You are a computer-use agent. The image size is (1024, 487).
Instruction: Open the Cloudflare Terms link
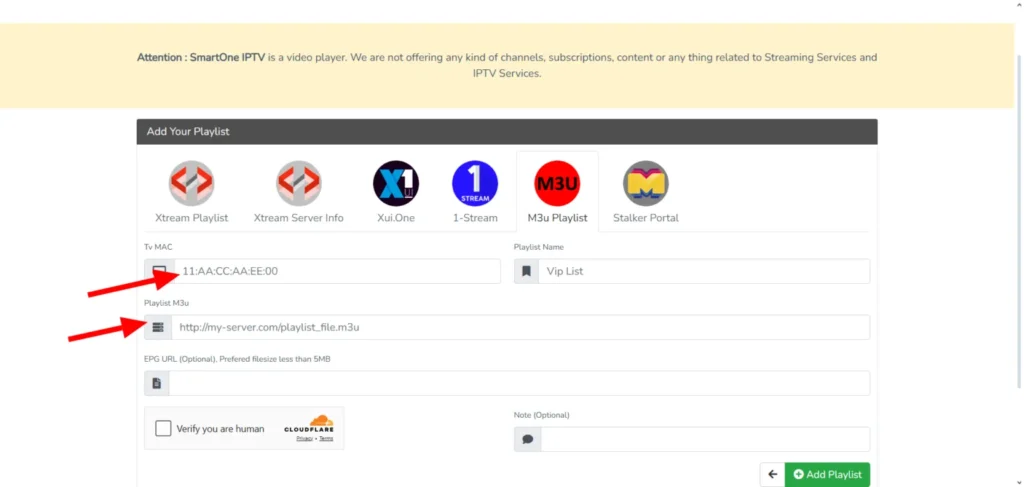[326, 439]
